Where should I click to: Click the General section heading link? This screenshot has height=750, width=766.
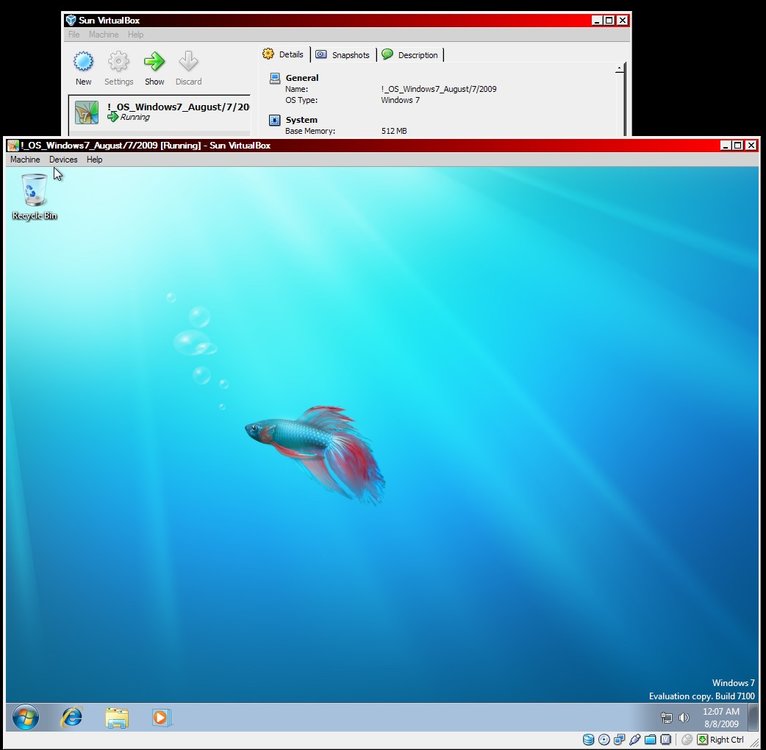pyautogui.click(x=302, y=78)
